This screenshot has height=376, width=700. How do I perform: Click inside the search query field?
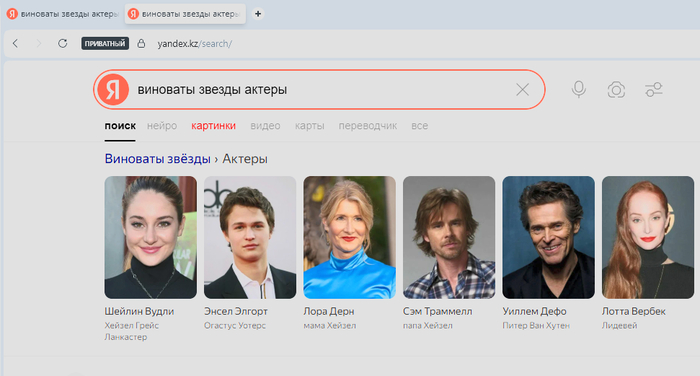(324, 90)
